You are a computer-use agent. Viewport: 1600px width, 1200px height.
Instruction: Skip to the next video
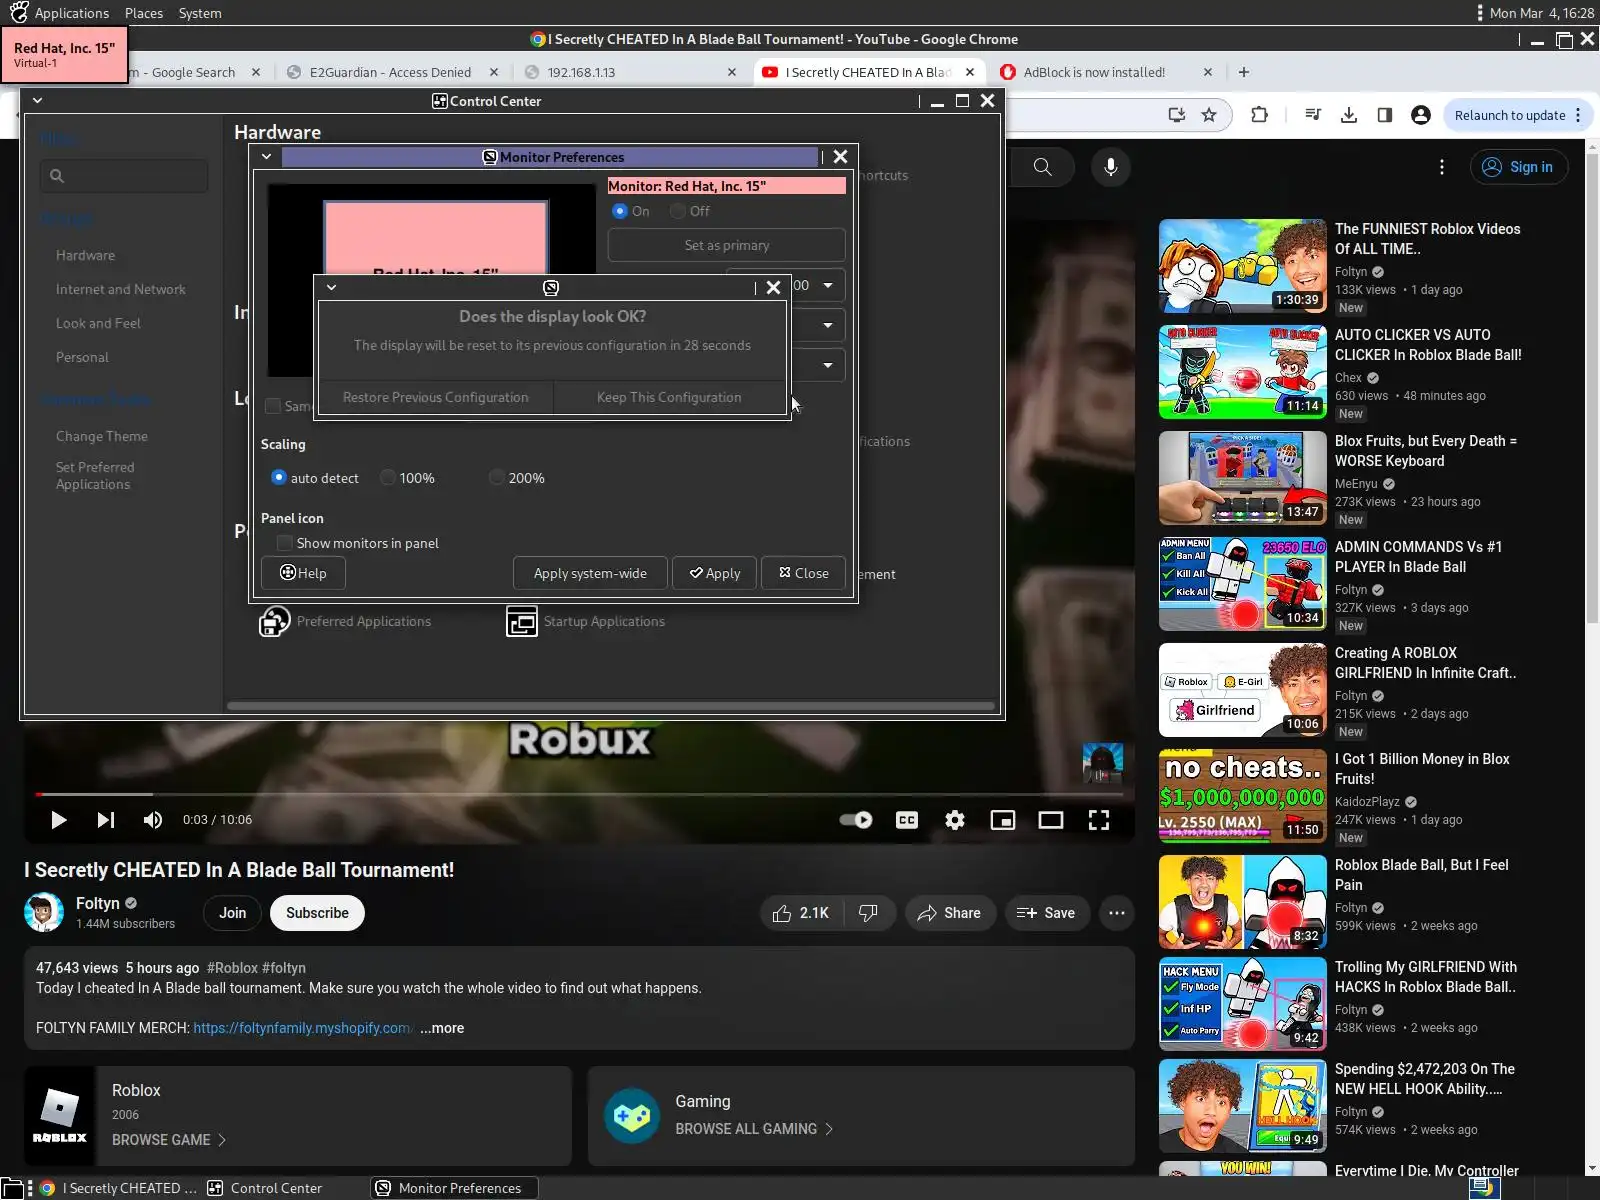105,820
